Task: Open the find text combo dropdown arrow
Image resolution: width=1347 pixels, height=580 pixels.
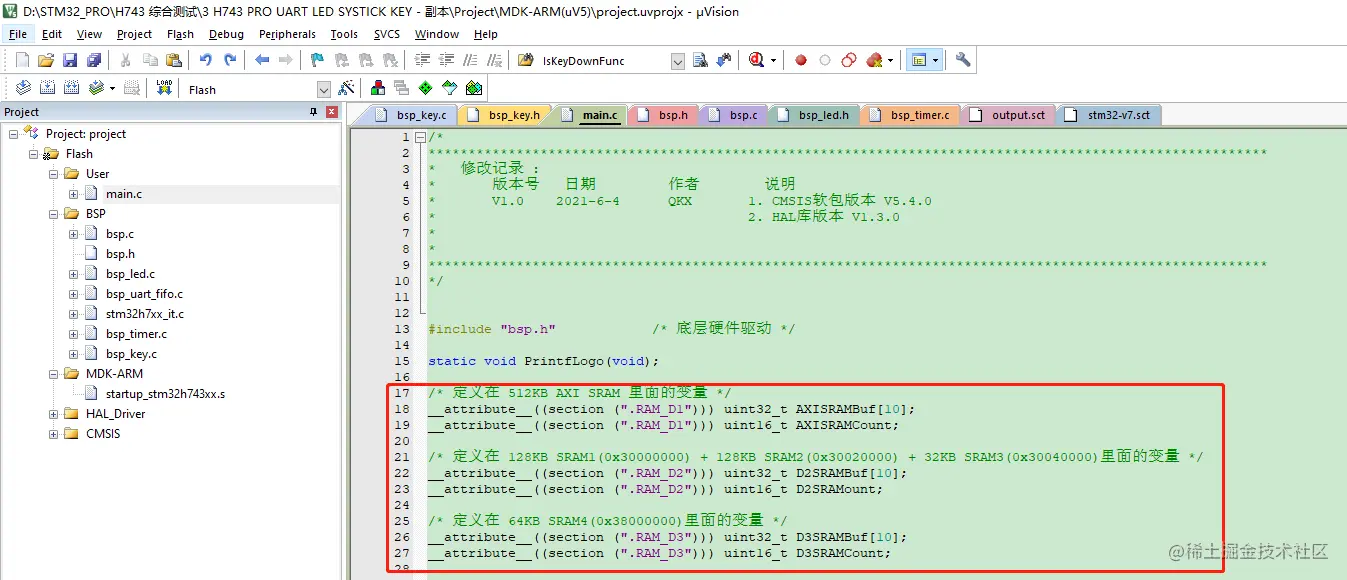Action: [678, 61]
